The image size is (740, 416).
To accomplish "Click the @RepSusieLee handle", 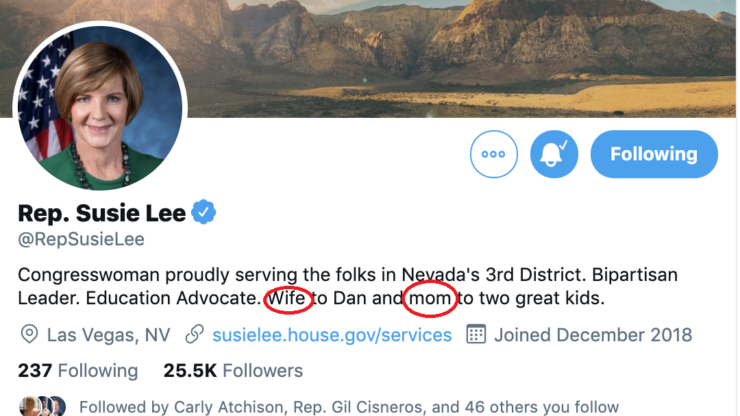I will [x=81, y=239].
